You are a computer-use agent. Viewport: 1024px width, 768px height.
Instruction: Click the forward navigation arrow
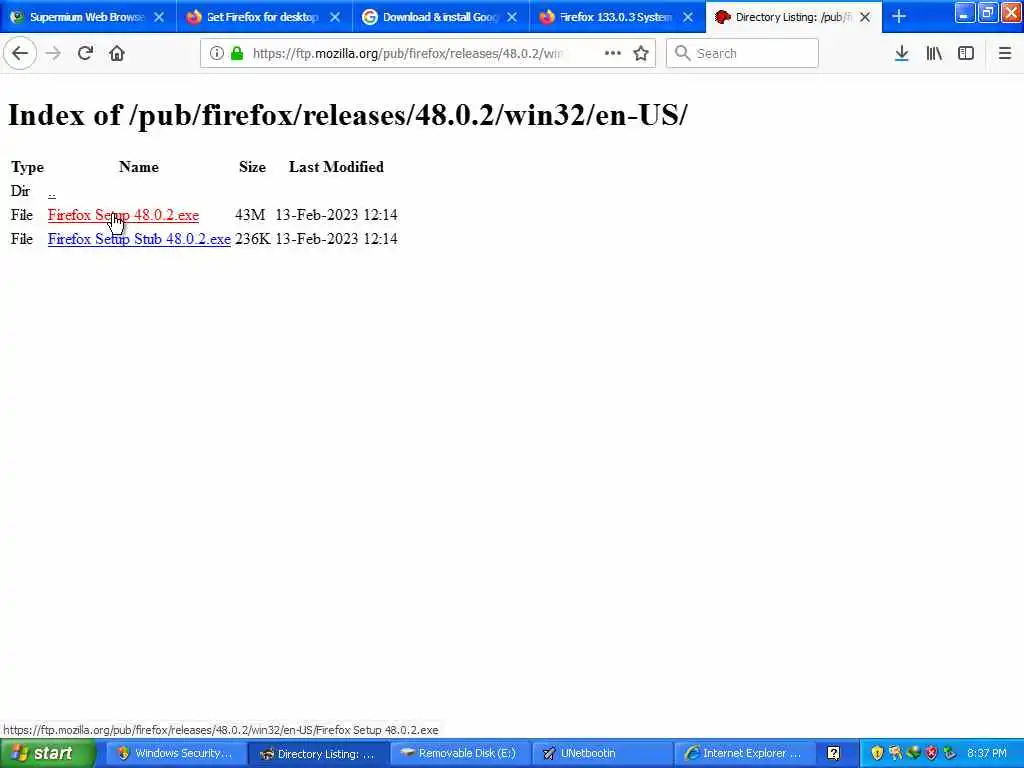[53, 53]
